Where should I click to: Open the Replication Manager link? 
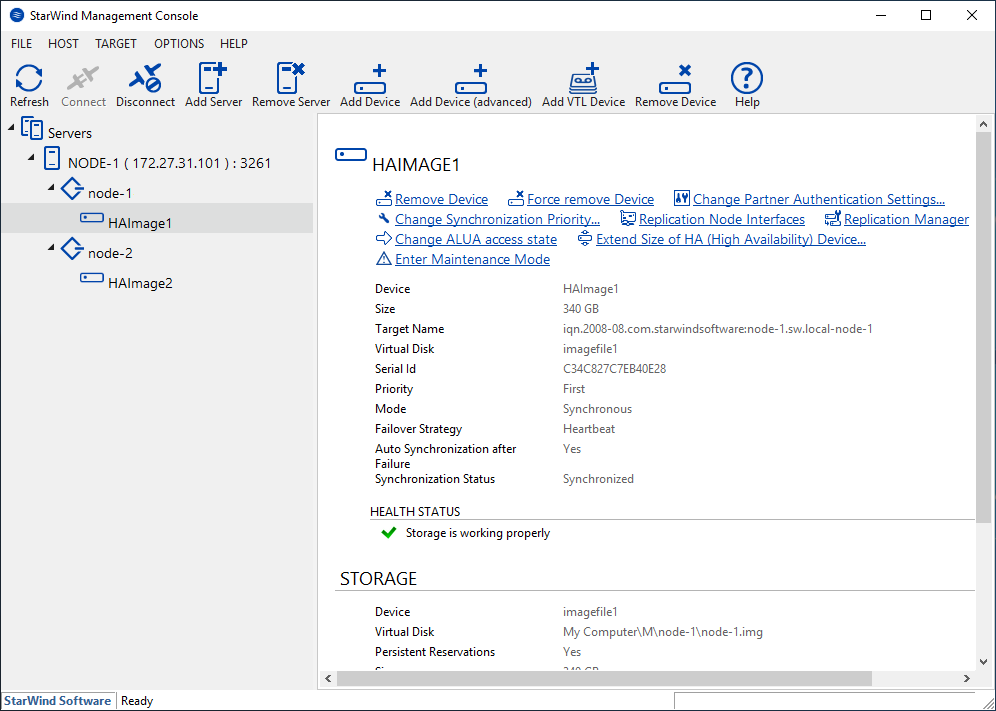(906, 219)
